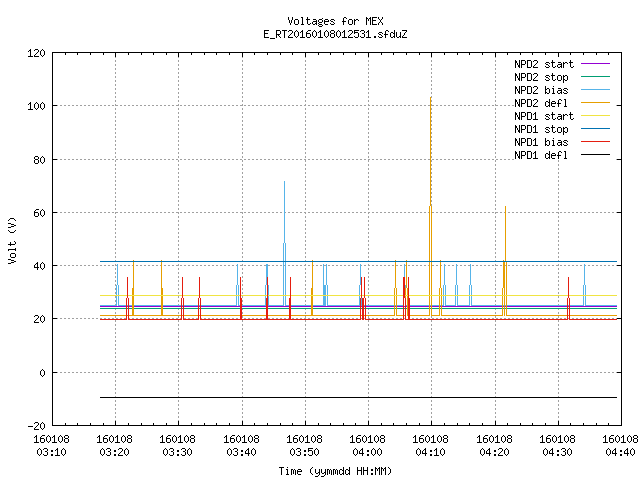The image size is (640, 480).
Task: Click the green NPD2 stop legend line sample
Action: pos(595,77)
